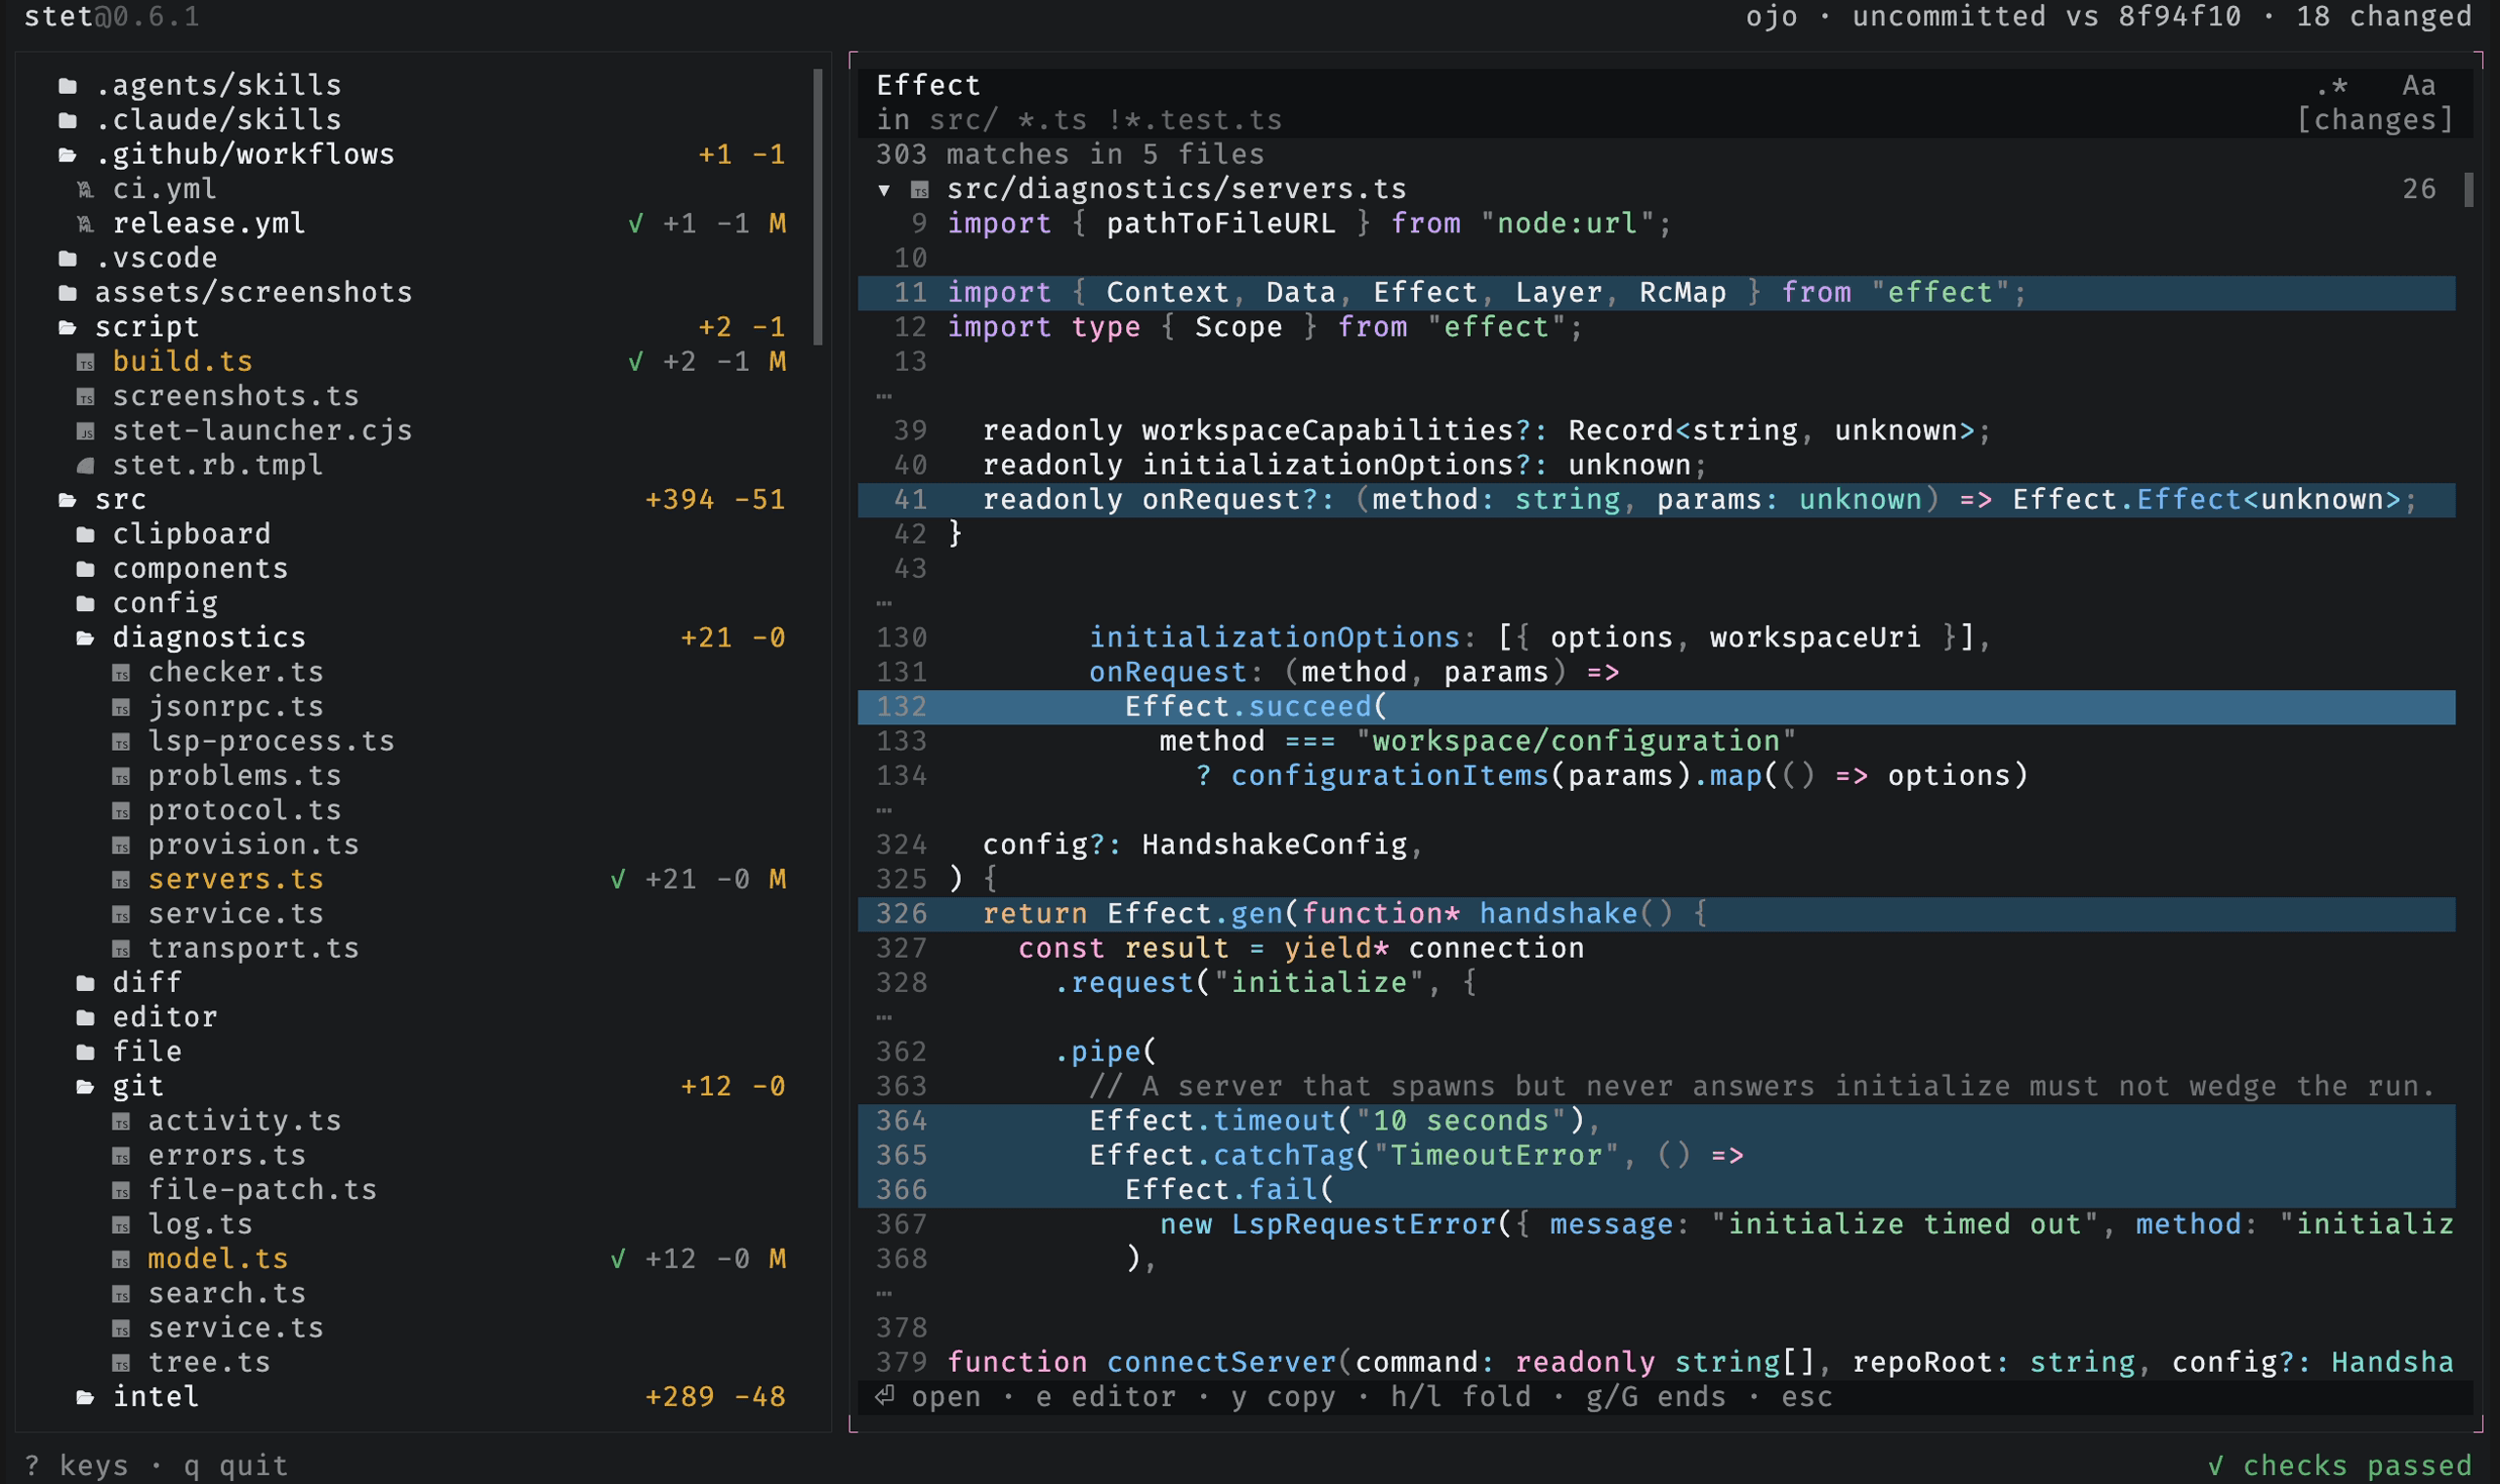The height and width of the screenshot is (1484, 2500).
Task: Collapse the intel folder
Action: tap(86, 1397)
